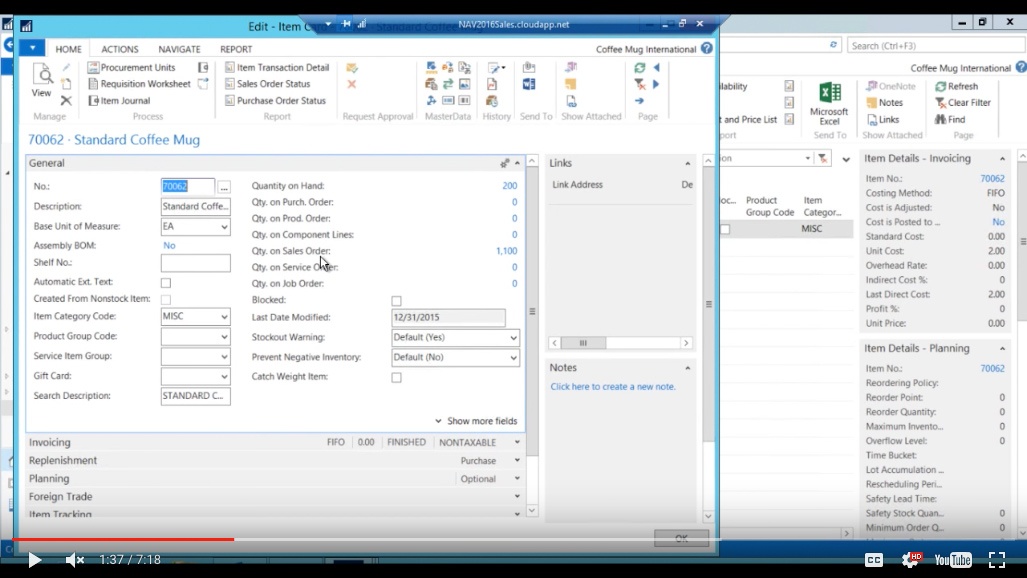Click Notes in the background window ribbon
The image size is (1027, 578).
(x=884, y=103)
